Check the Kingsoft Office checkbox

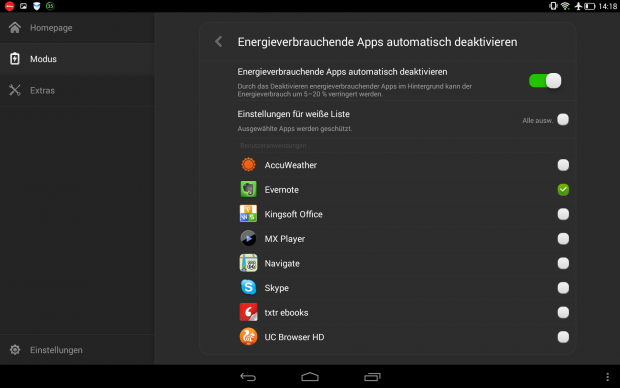coord(563,214)
